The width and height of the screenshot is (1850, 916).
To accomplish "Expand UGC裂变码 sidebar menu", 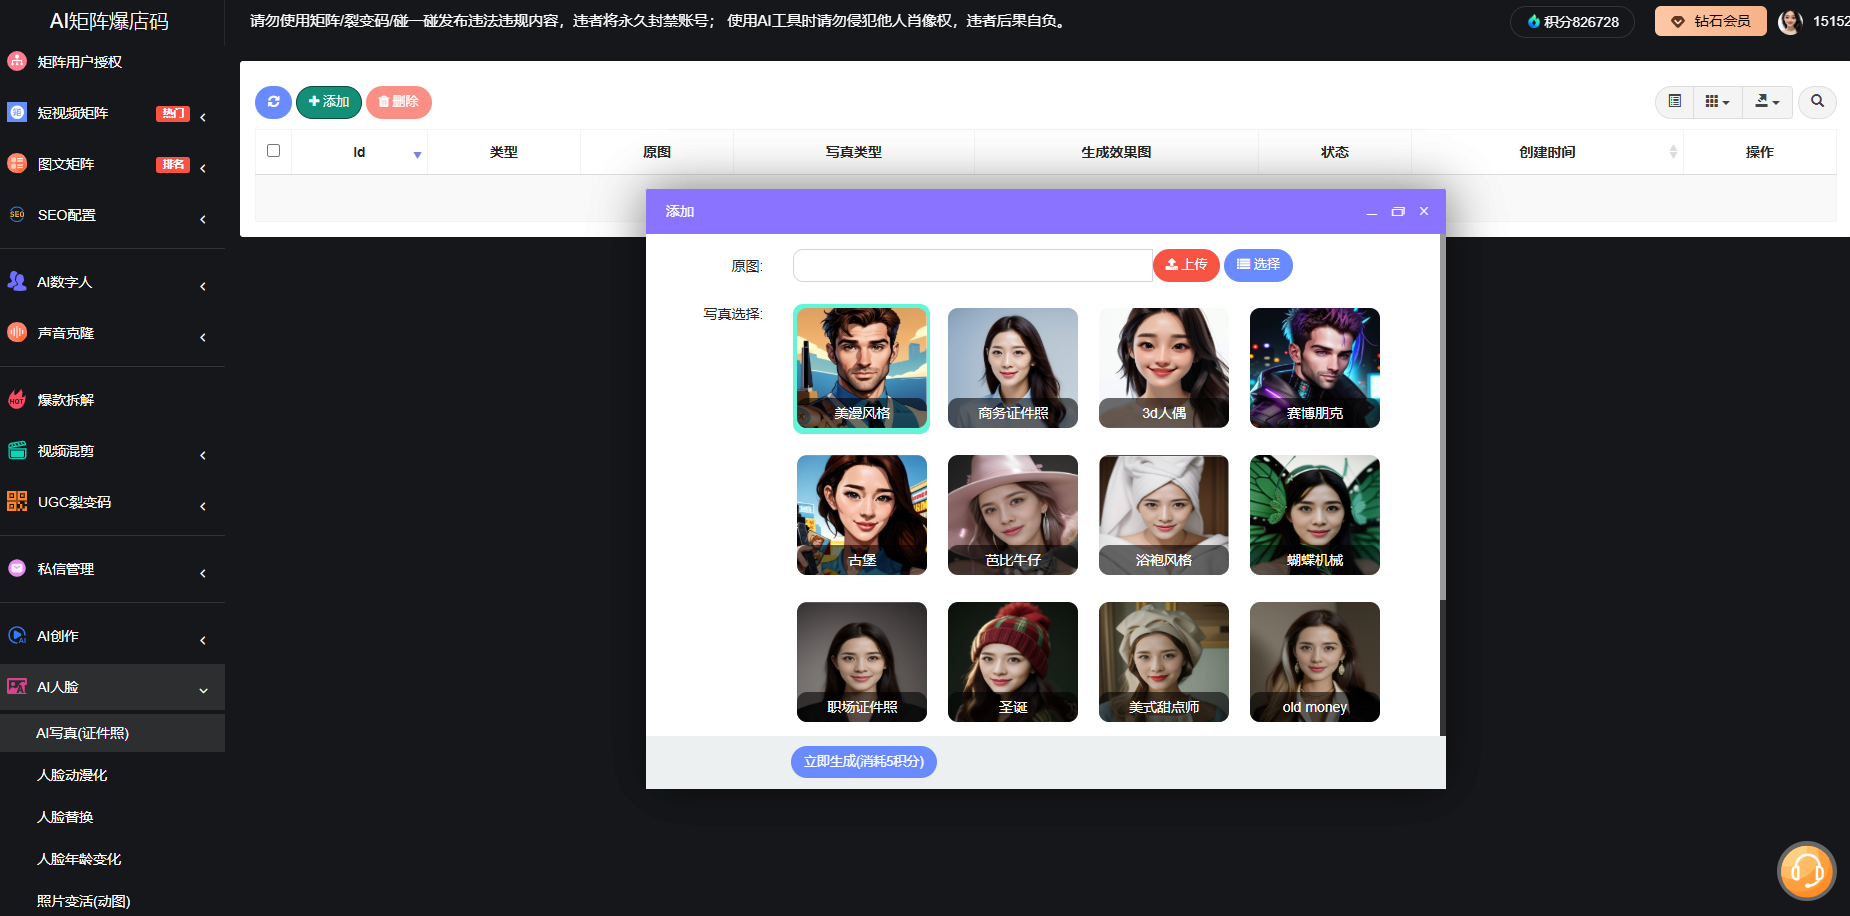I will 112,502.
